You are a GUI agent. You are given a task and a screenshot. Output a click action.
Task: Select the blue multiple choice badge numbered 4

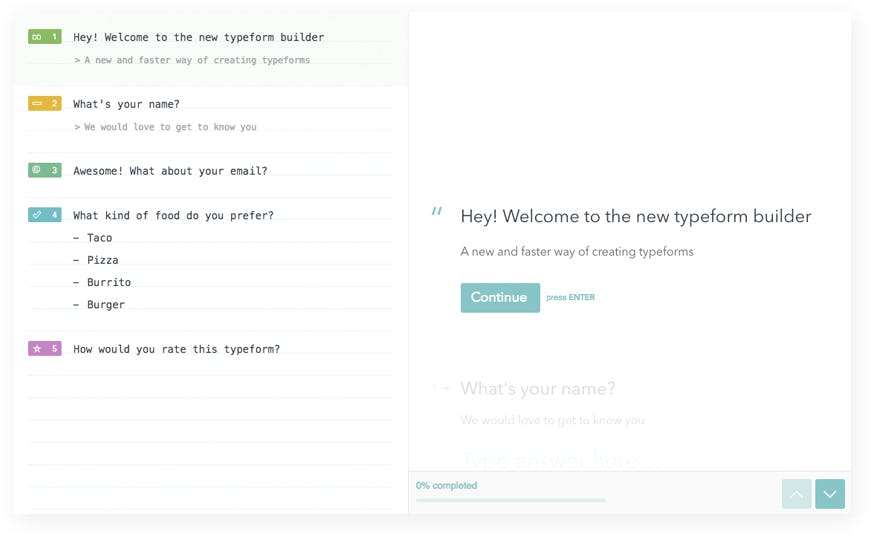[45, 215]
